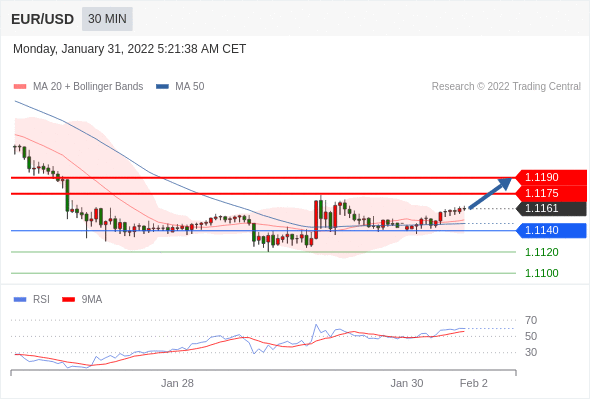
Task: Click the 9MA legend label
Action: 92,300
